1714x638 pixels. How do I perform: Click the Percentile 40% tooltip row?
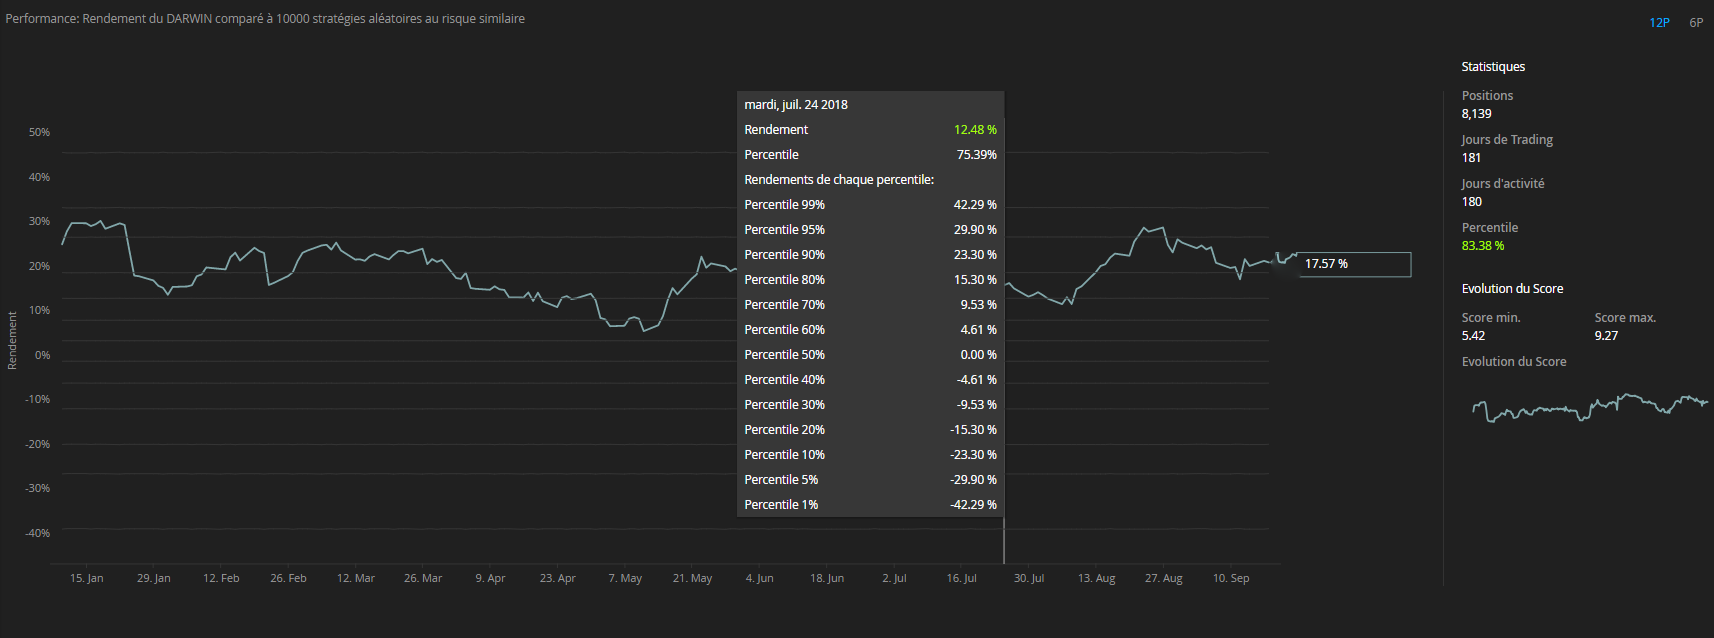(870, 380)
